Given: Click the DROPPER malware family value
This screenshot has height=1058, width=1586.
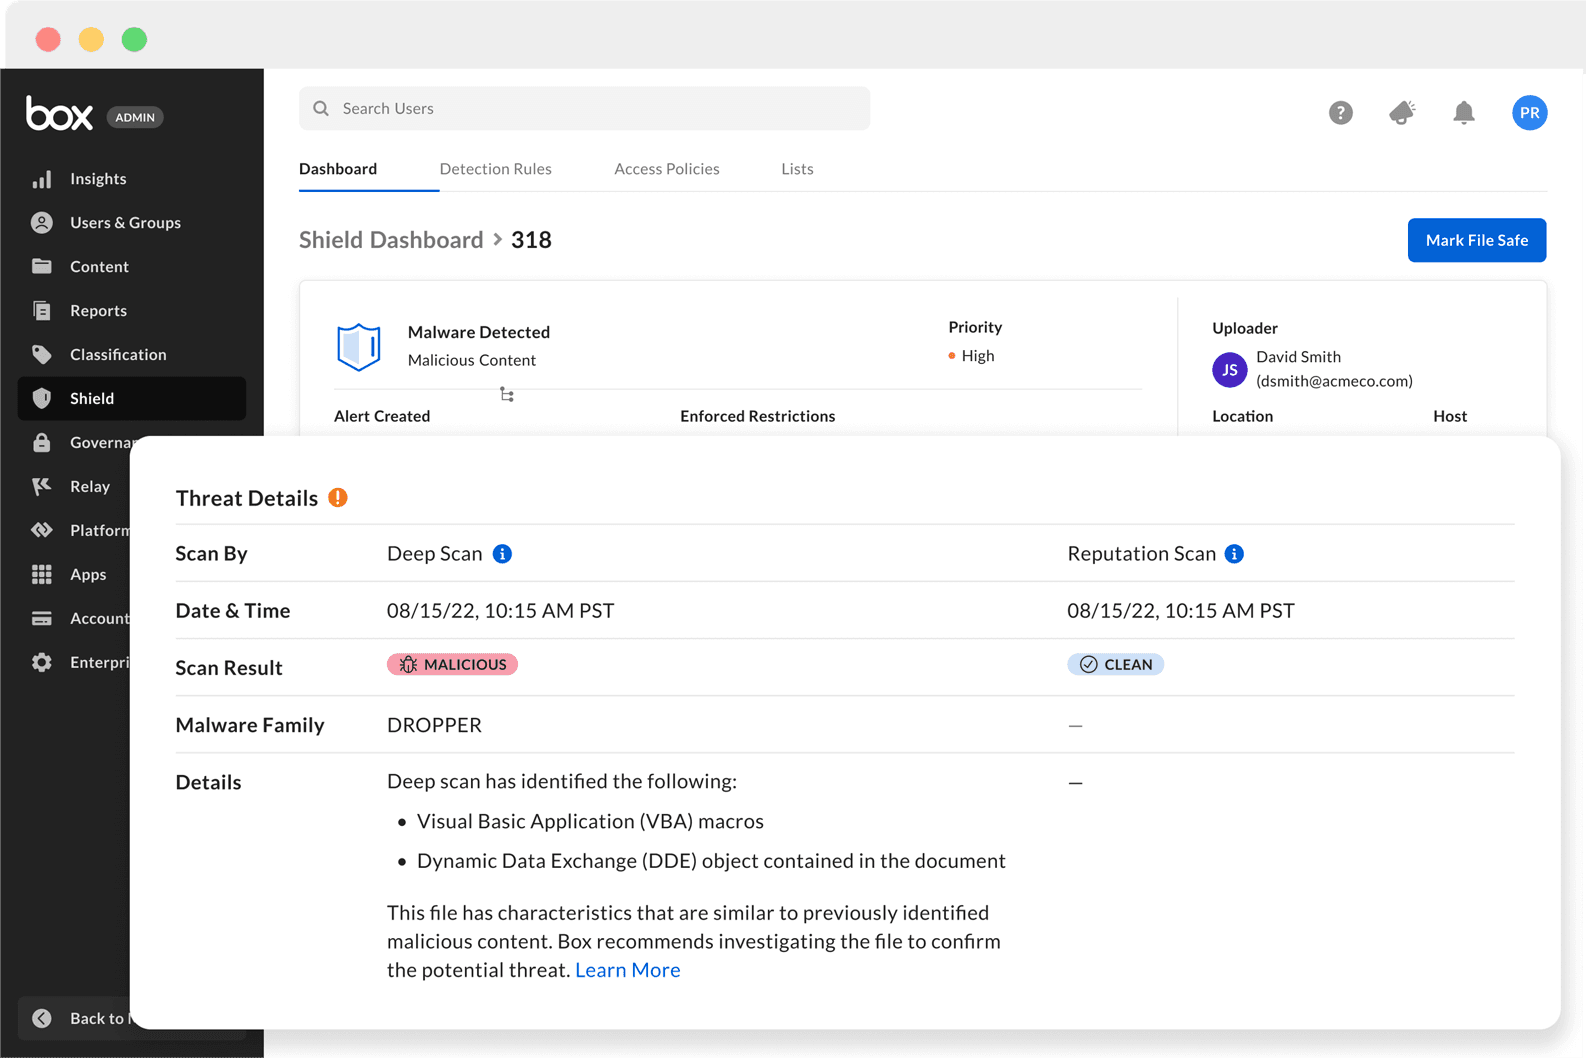Looking at the screenshot, I should pos(434,725).
